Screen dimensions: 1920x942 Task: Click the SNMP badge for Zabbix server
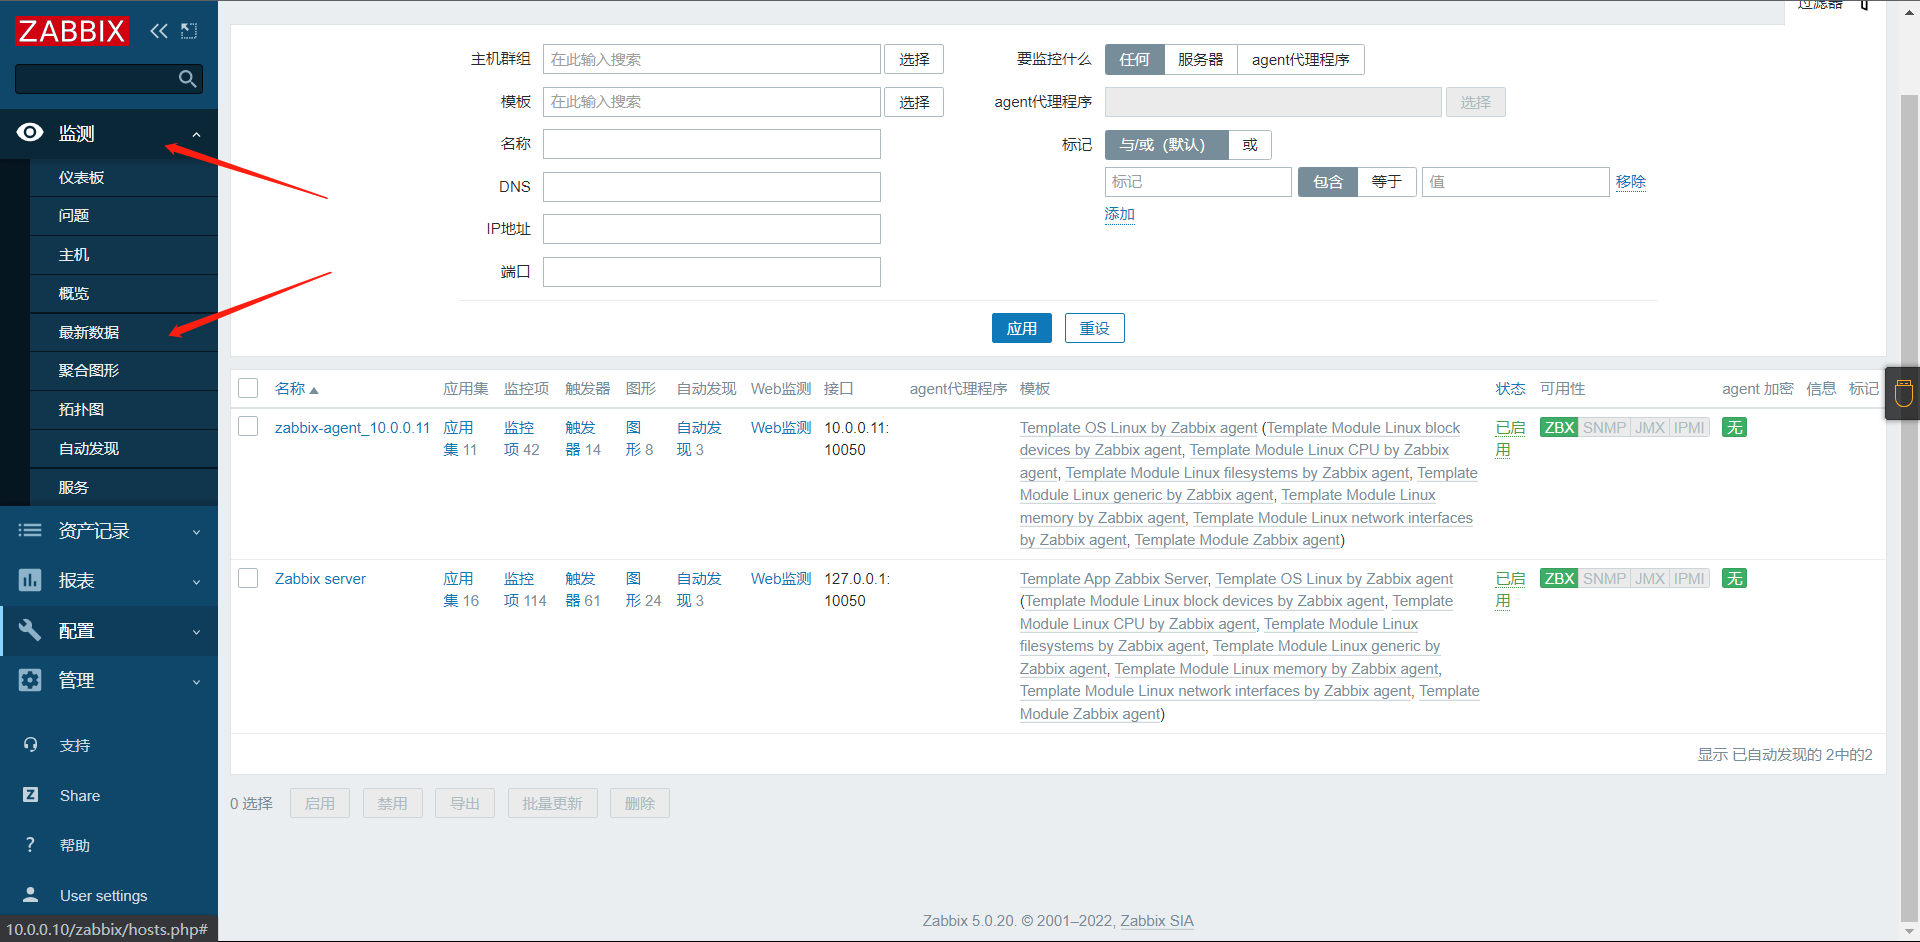coord(1604,578)
